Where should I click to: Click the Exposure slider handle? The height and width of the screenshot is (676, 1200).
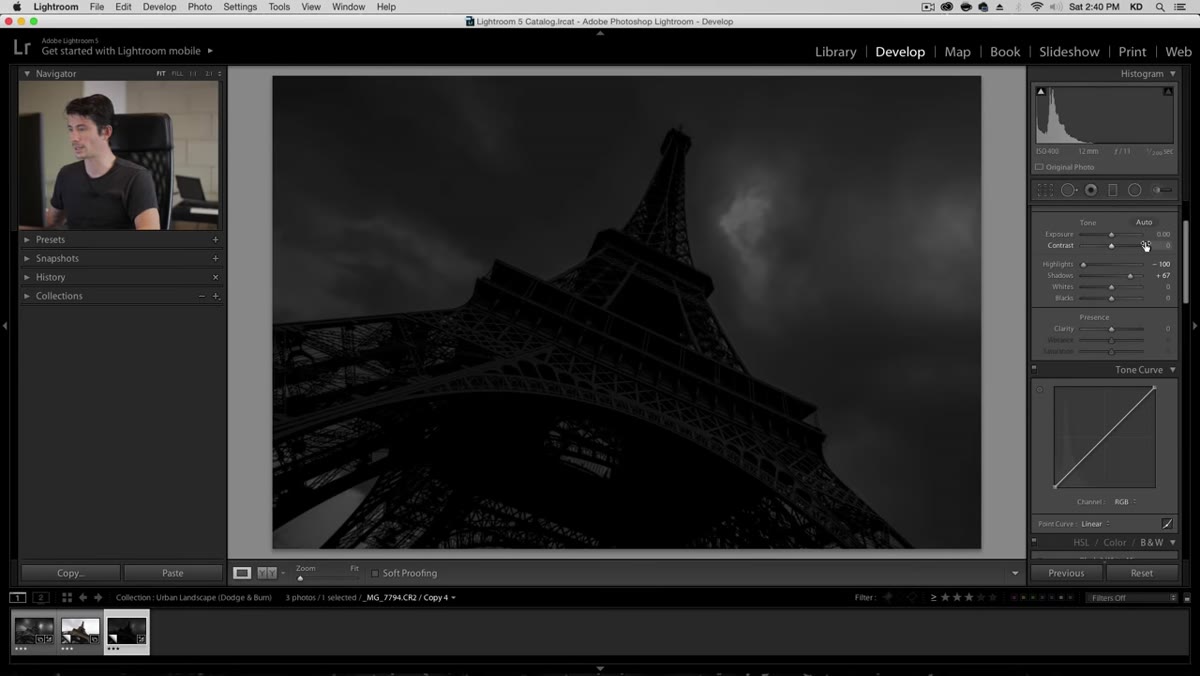point(1111,235)
